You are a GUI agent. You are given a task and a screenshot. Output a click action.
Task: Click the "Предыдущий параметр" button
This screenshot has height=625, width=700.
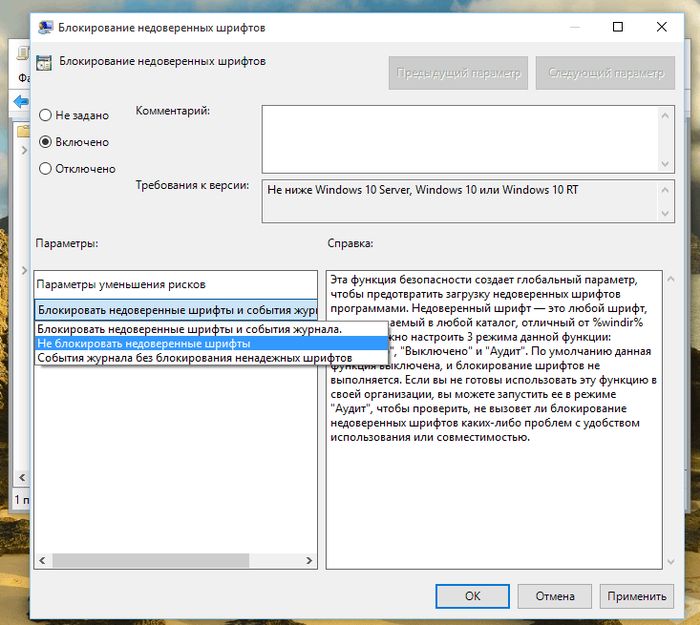[458, 73]
